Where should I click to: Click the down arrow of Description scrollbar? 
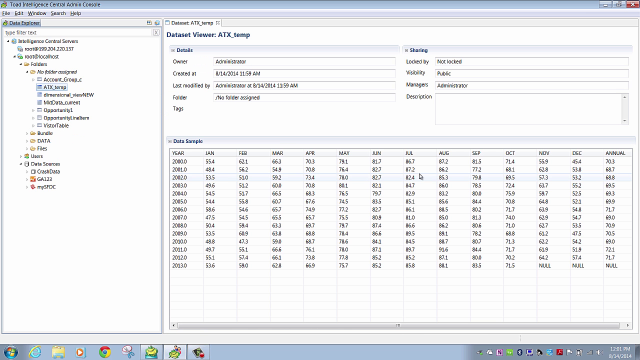(x=624, y=121)
